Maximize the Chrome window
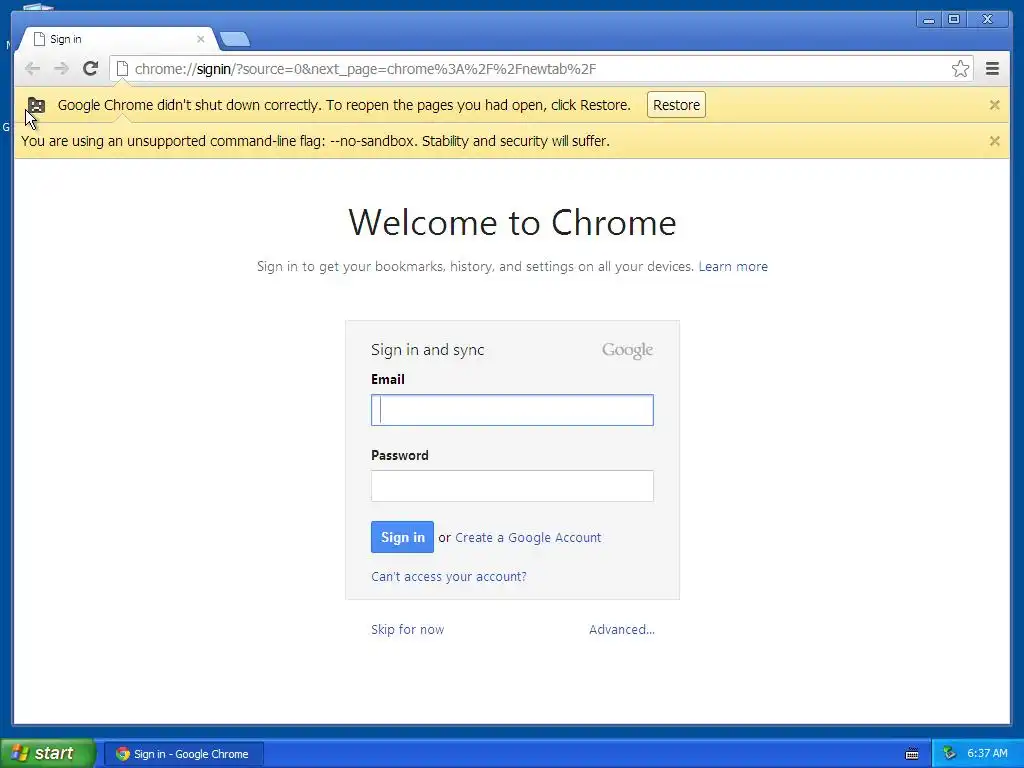 (x=953, y=20)
